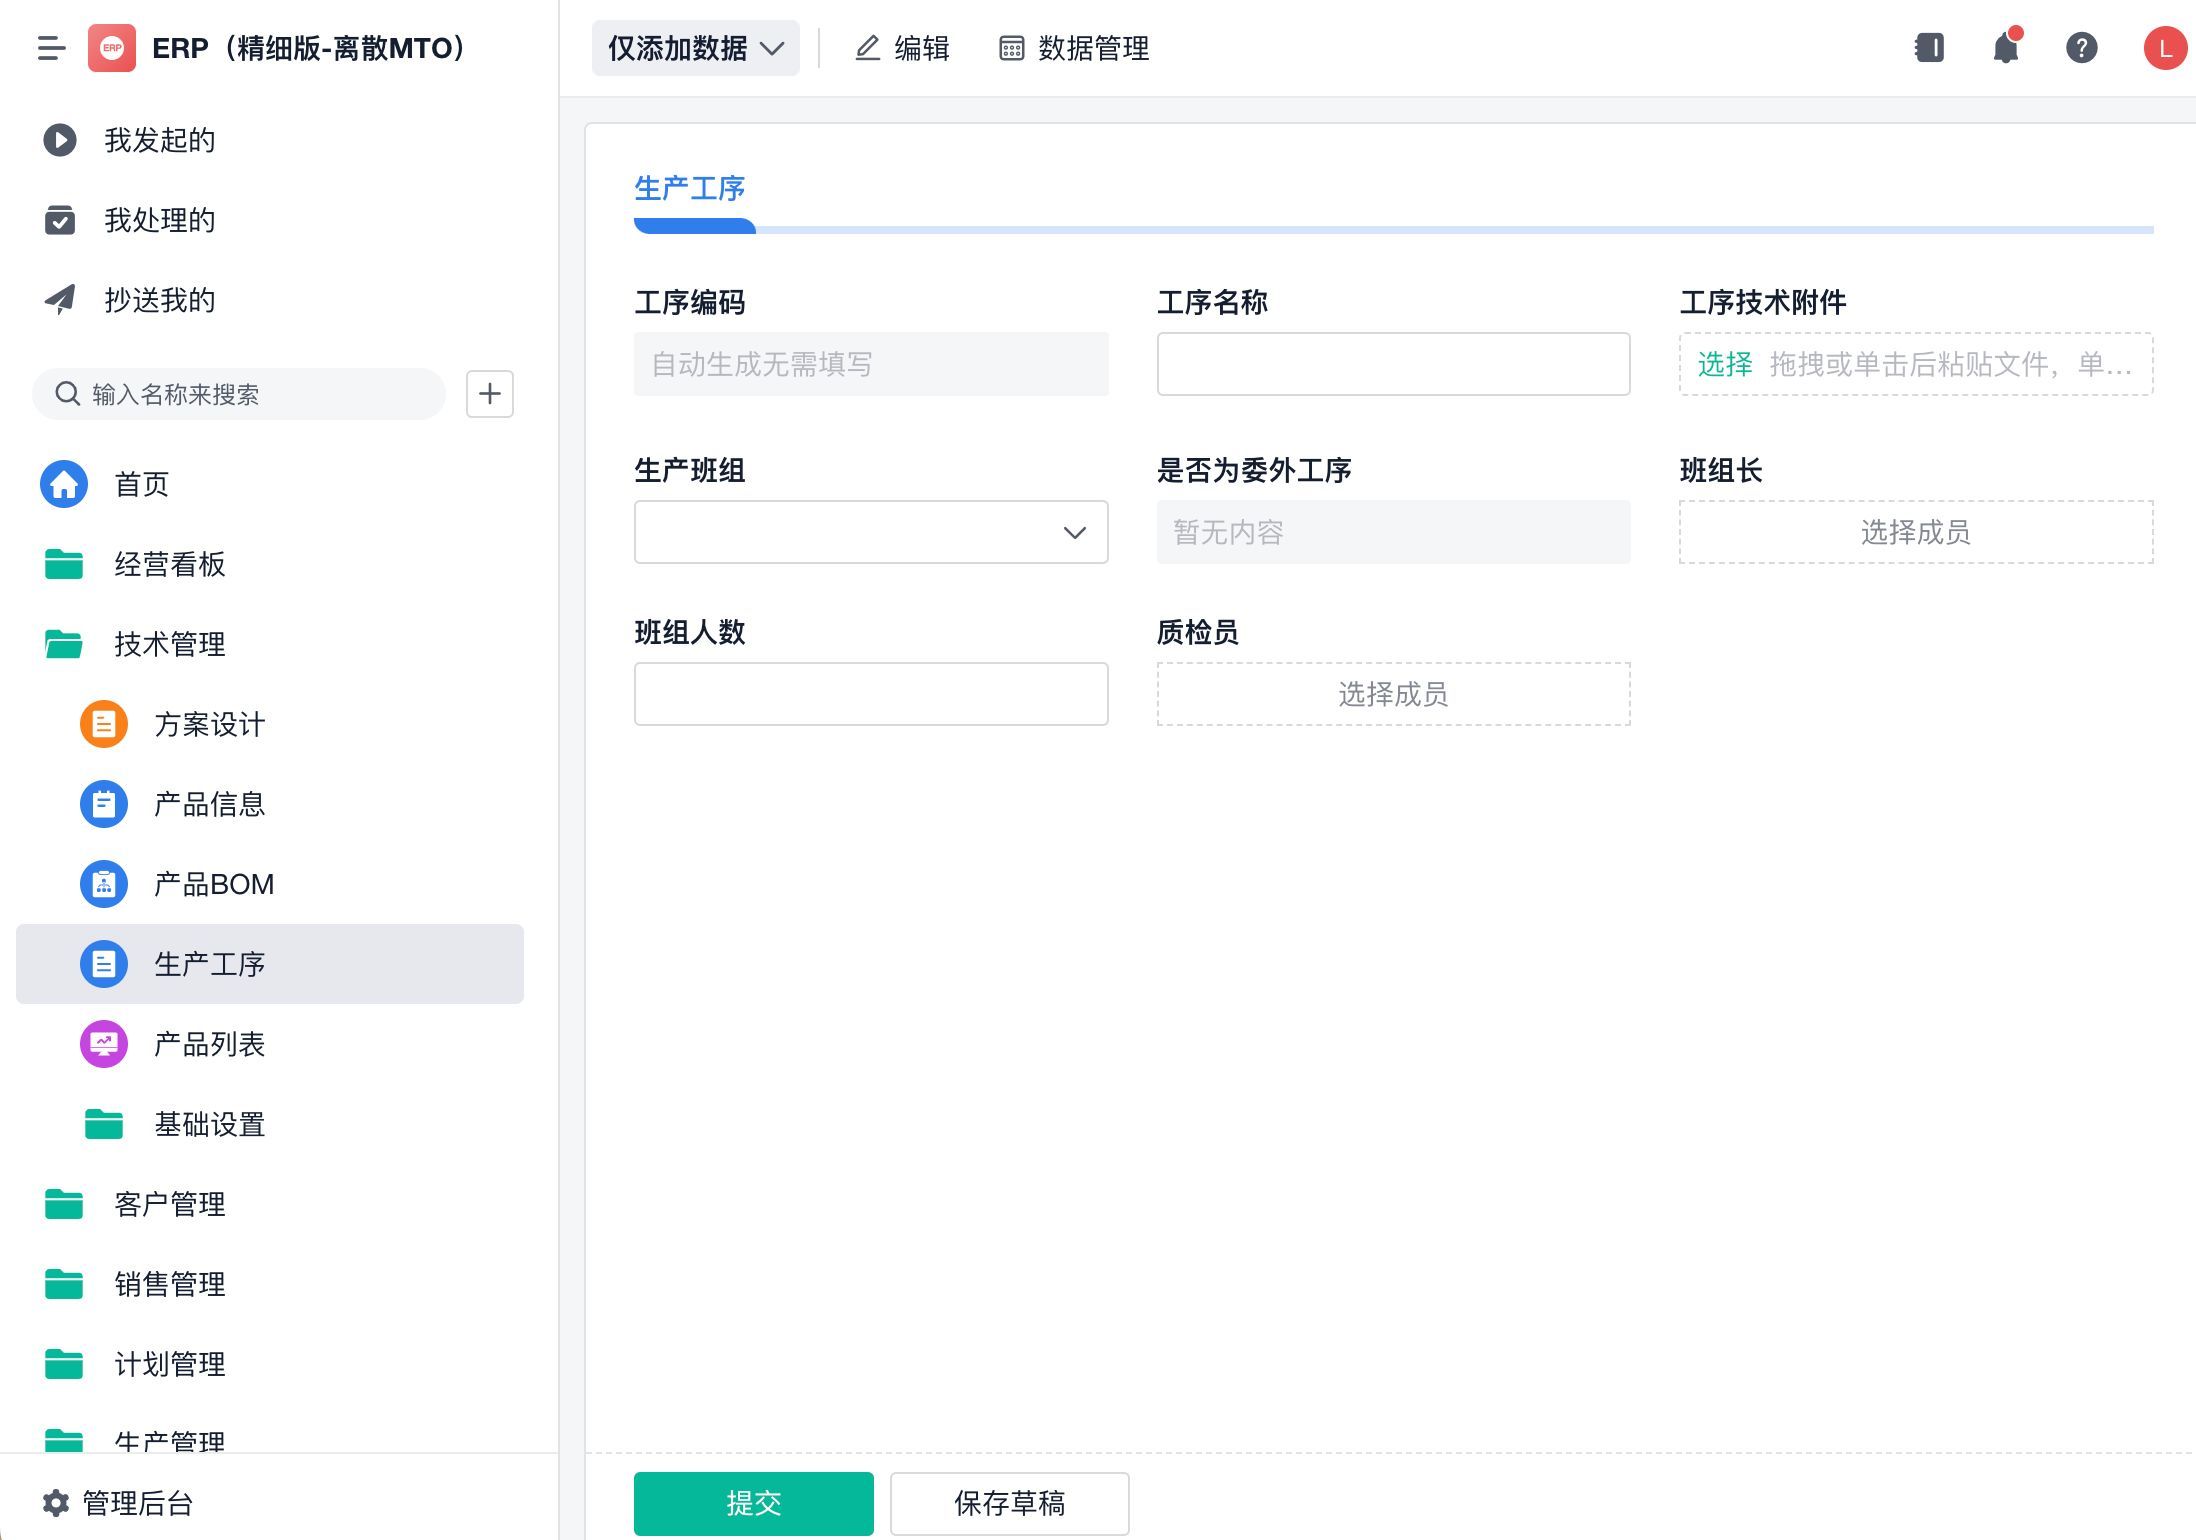Click the green 提交 button

click(x=753, y=1502)
